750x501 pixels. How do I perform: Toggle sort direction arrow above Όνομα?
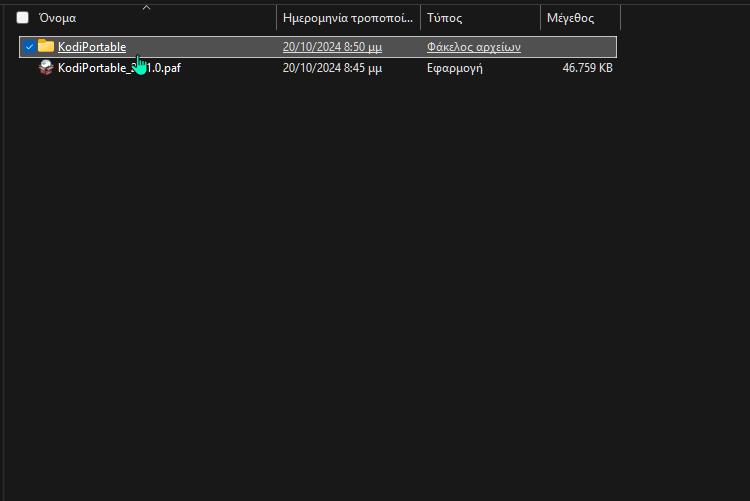tap(146, 8)
